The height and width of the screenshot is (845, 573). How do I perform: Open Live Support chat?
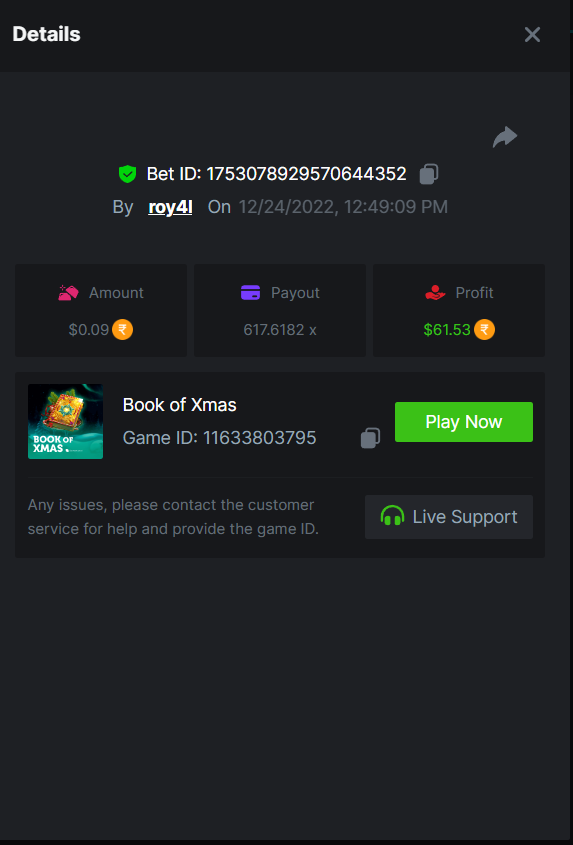[449, 517]
